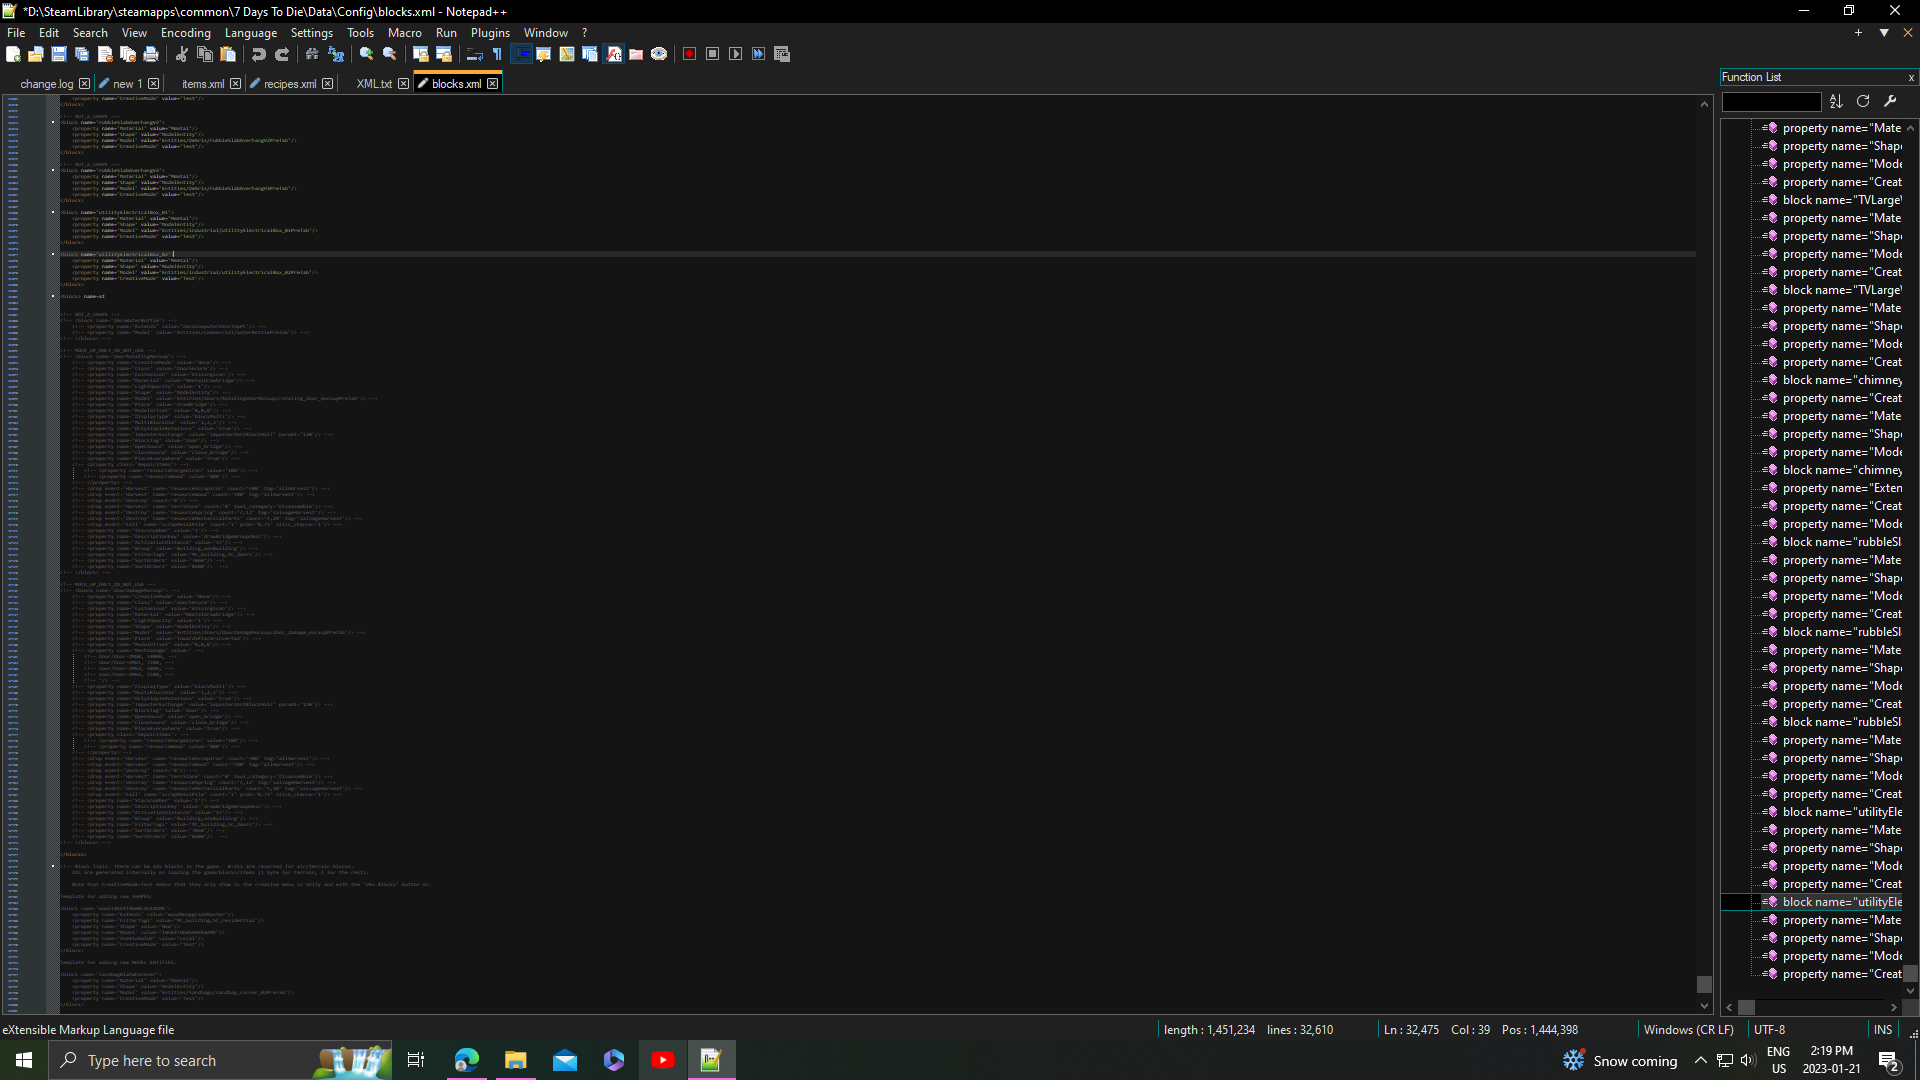Reload the Function List
This screenshot has height=1080, width=1920.
point(1863,101)
